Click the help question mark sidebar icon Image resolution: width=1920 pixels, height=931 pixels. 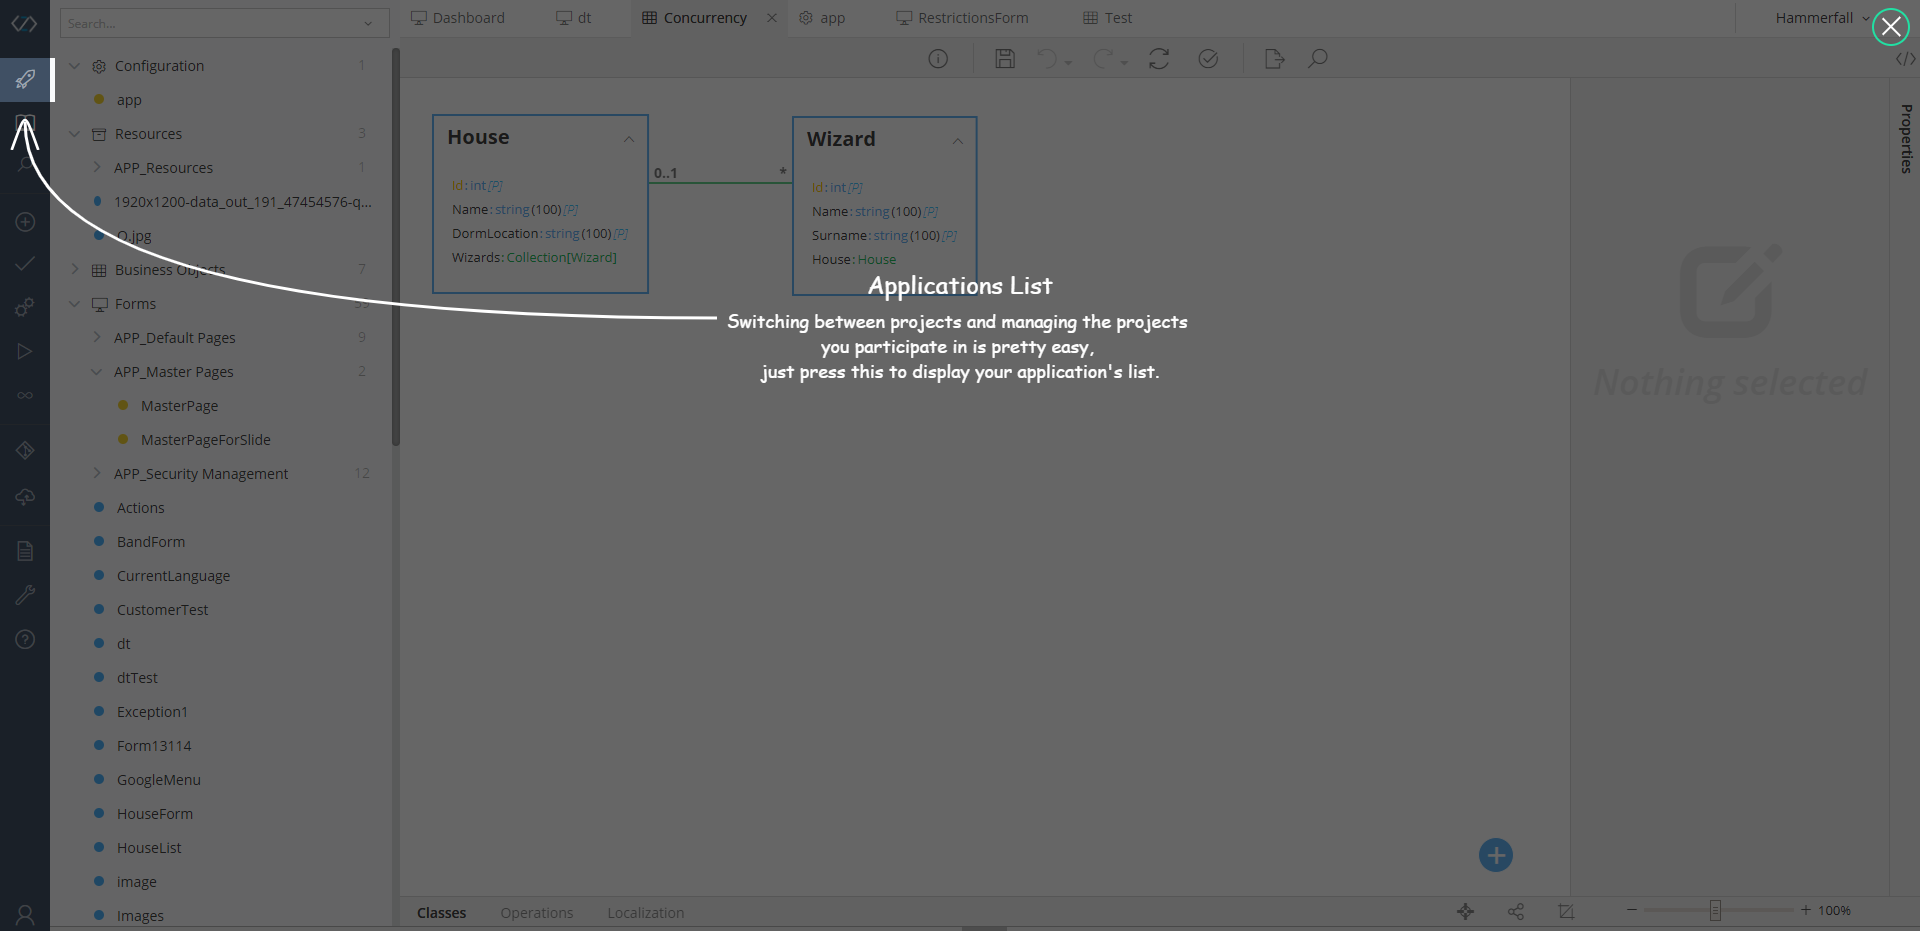25,639
